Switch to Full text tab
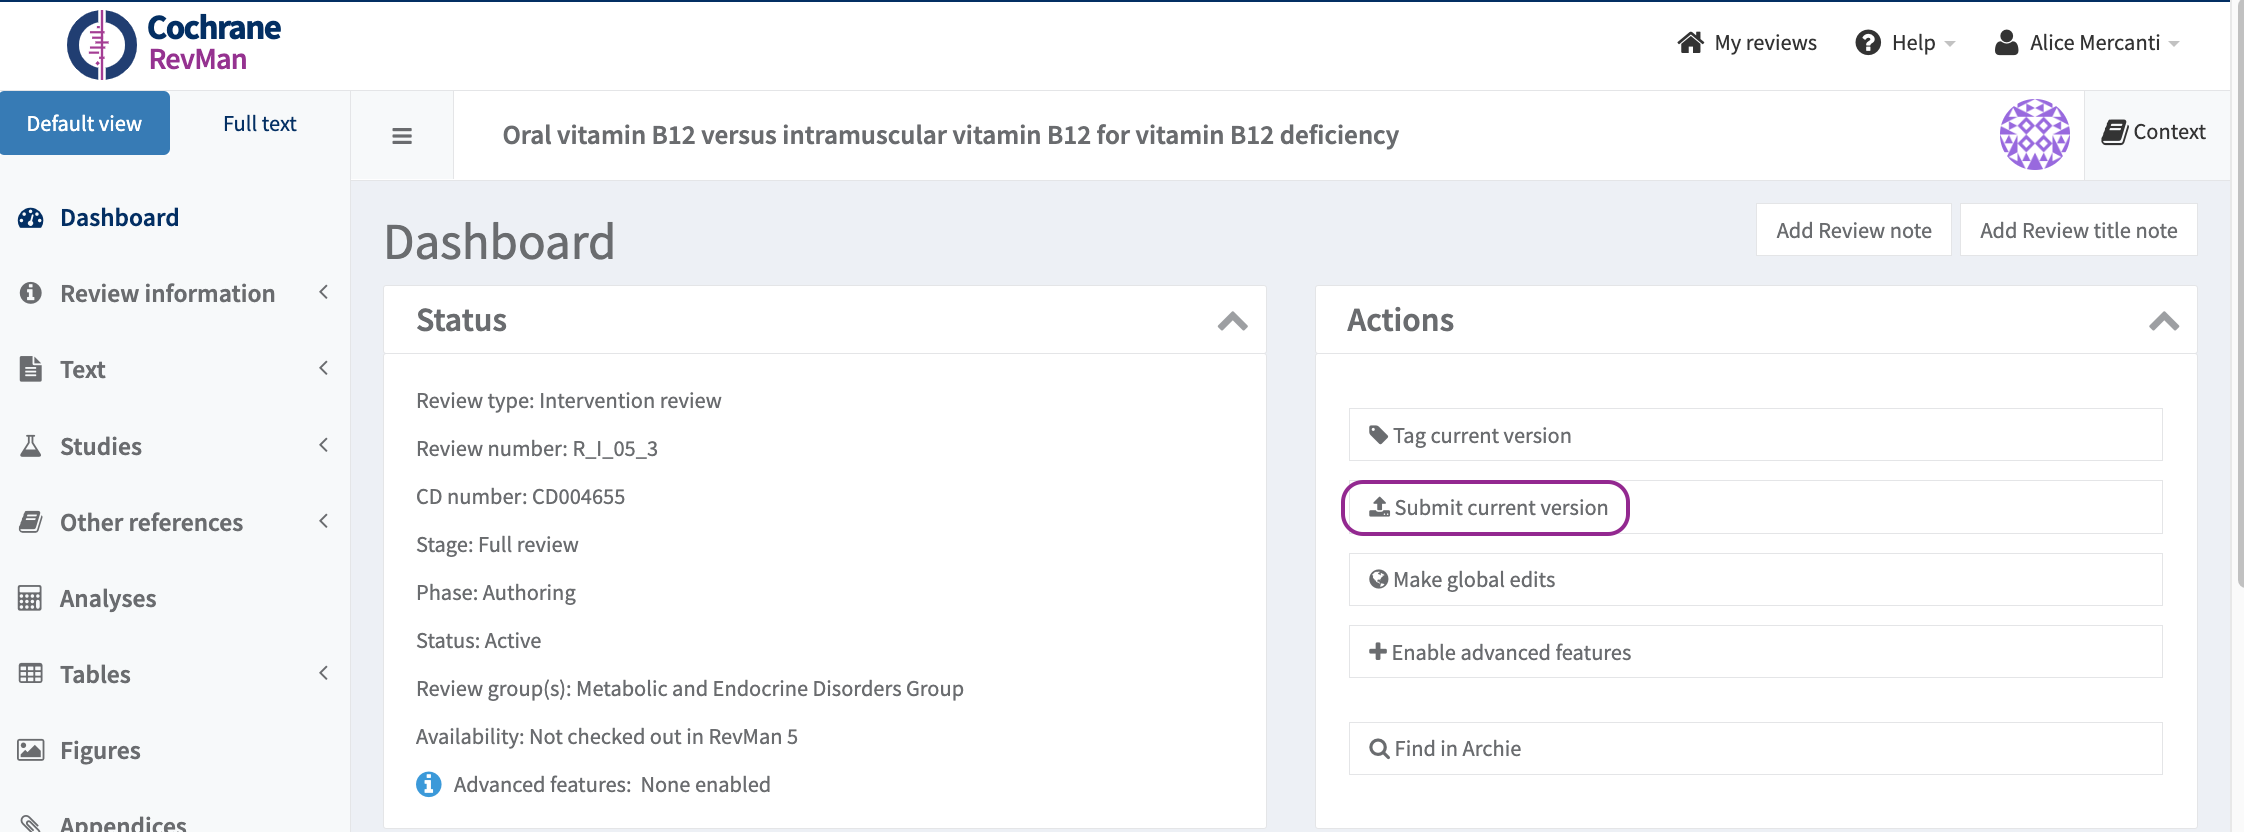The height and width of the screenshot is (832, 2244). pyautogui.click(x=259, y=124)
